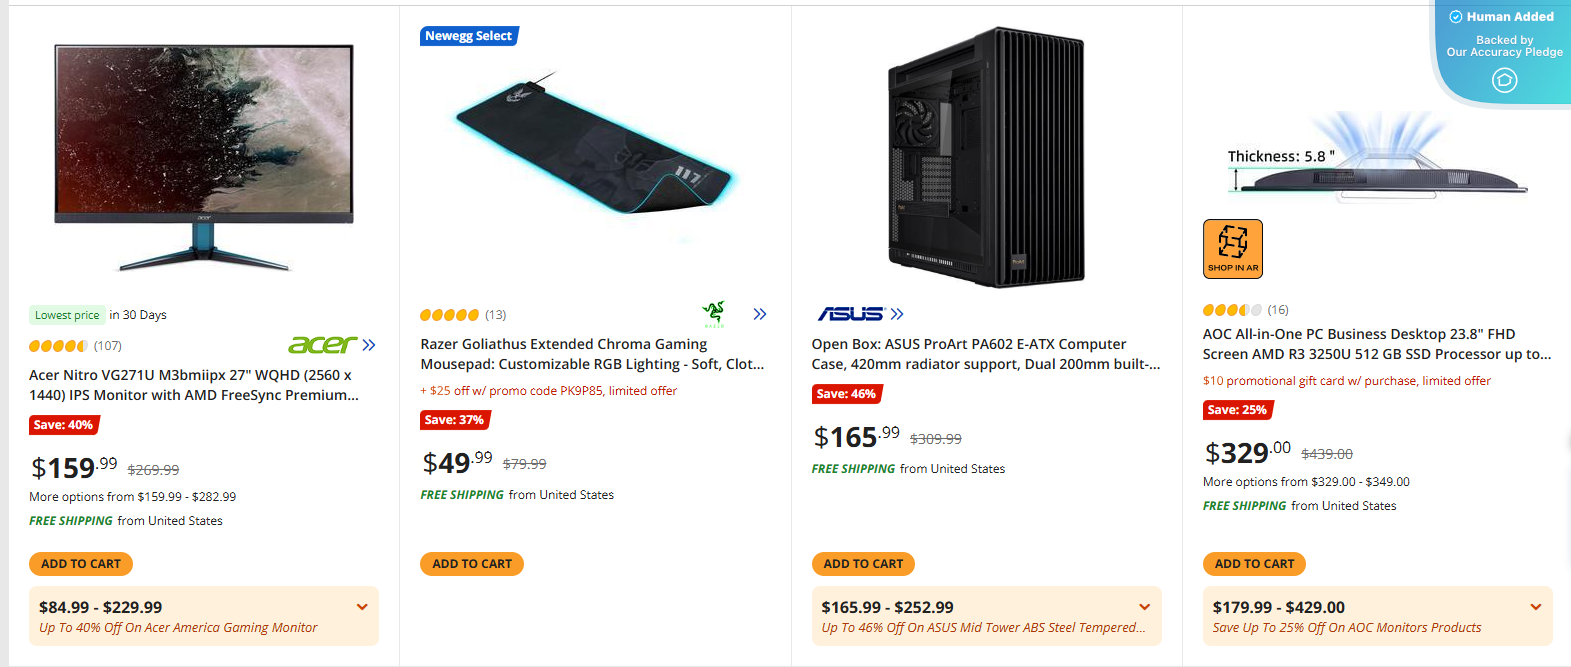Viewport: 1571px width, 667px height.
Task: Click the double-arrow next to the ASUS logo
Action: tap(898, 312)
